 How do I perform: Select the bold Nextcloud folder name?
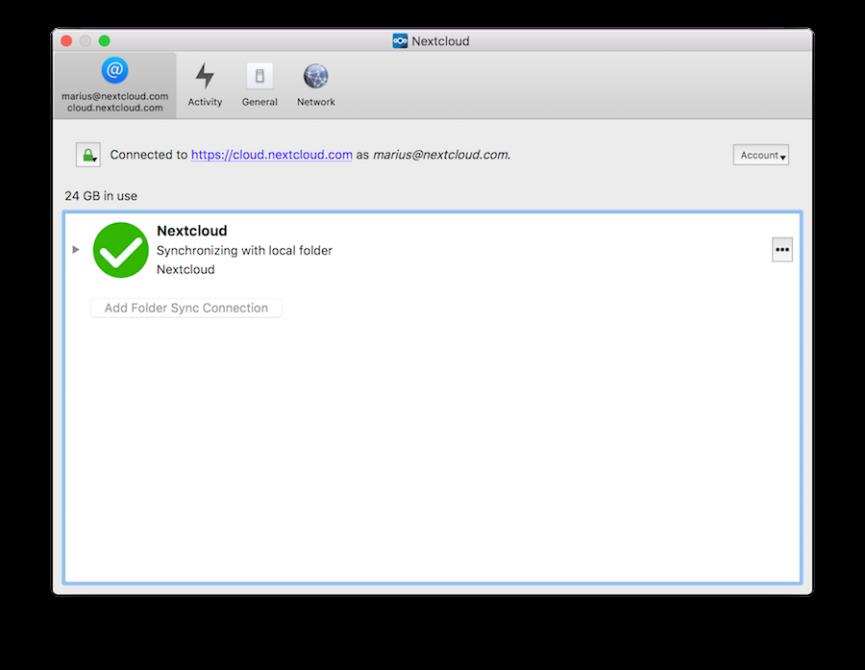tap(192, 231)
